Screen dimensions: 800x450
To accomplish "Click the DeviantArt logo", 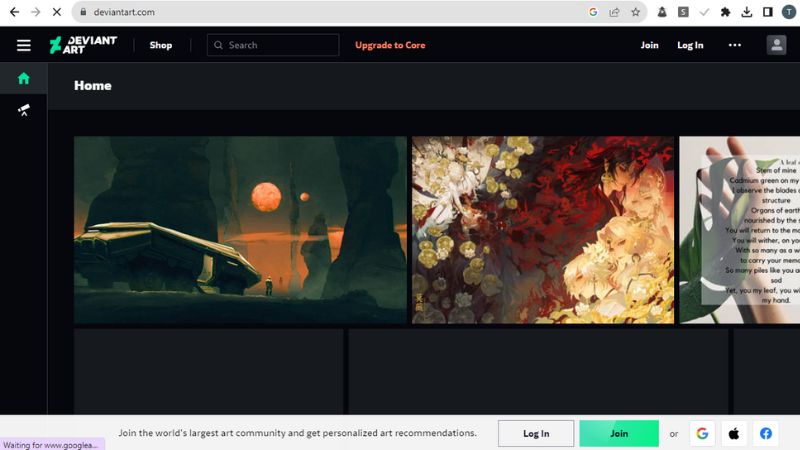I will coord(83,45).
